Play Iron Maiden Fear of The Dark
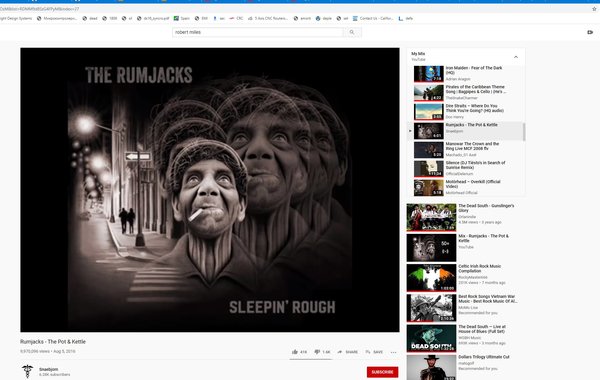This screenshot has width=600, height=380. [465, 73]
